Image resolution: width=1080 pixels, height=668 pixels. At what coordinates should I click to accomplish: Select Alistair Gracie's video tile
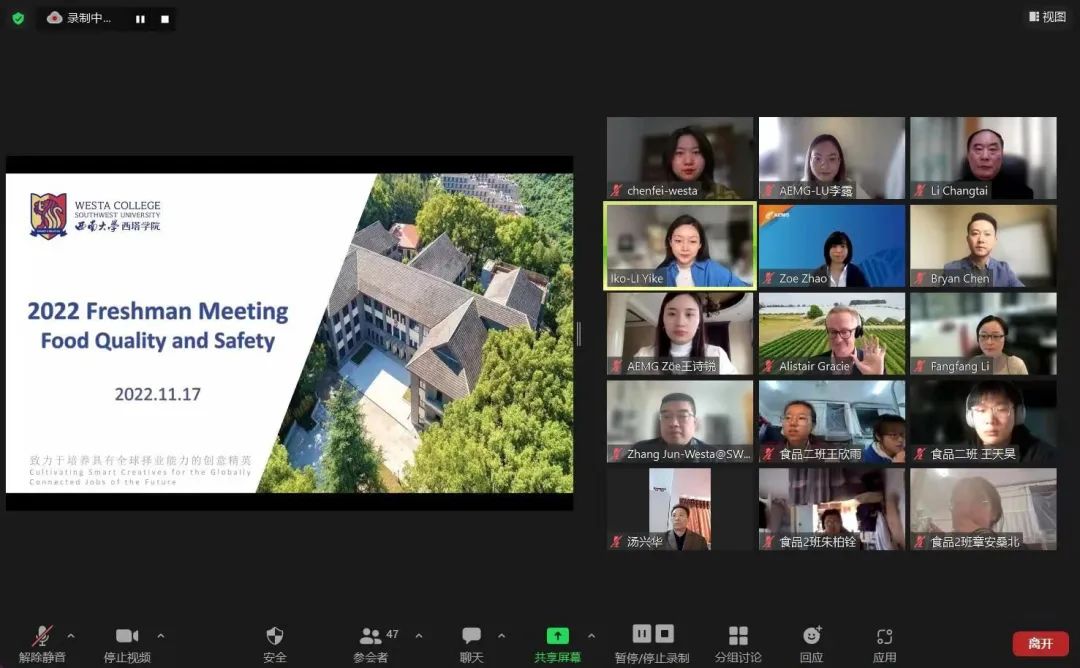click(832, 333)
